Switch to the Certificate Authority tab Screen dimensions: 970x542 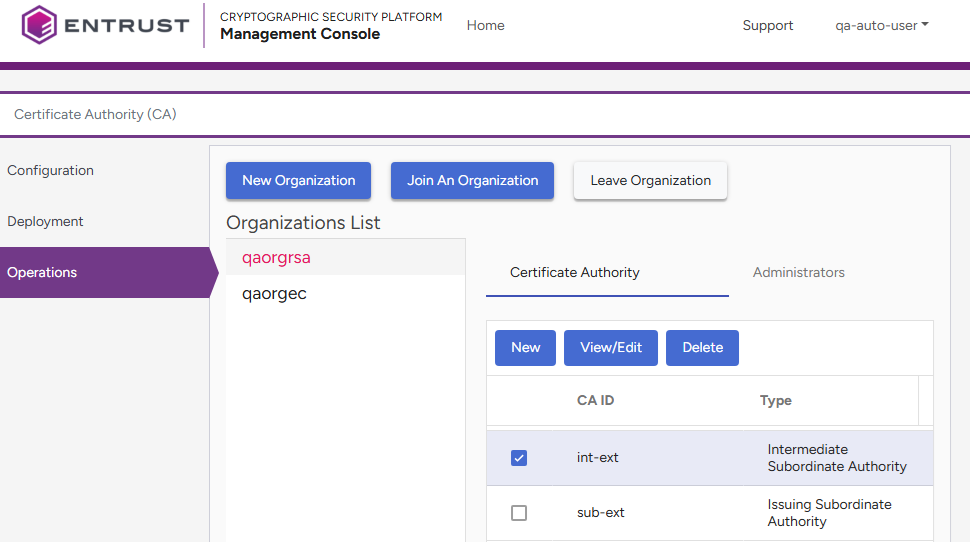574,273
